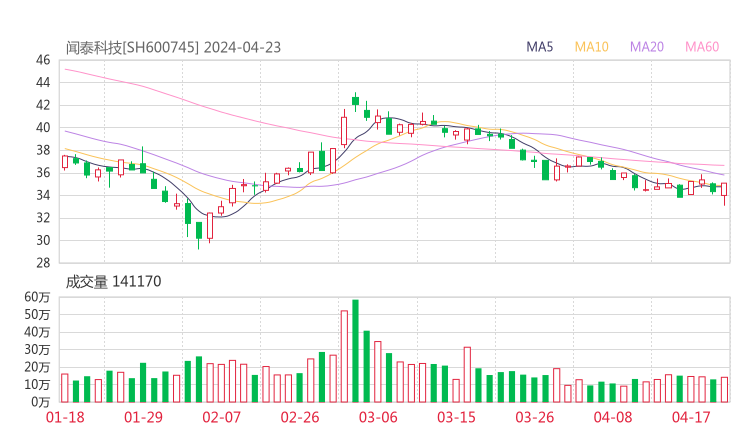Select the 02-07 date on the axis
This screenshot has width=740, height=440.
[x=222, y=417]
